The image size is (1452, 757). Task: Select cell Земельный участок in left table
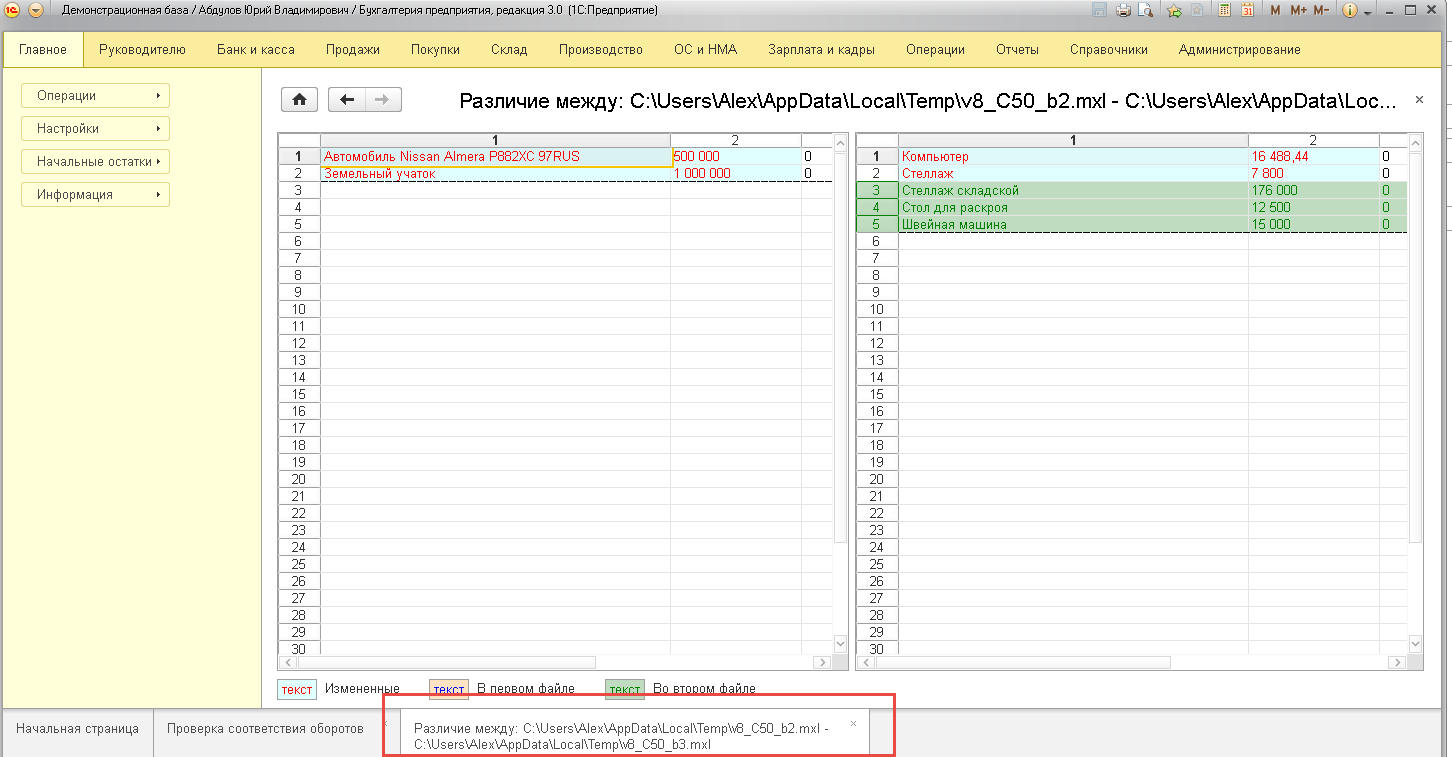click(x=495, y=173)
